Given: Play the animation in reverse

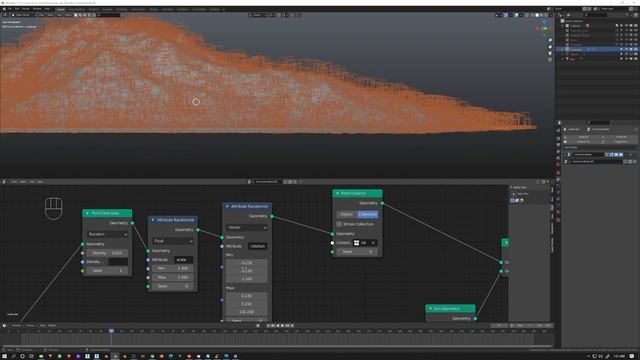Looking at the screenshot, I should click(x=278, y=326).
